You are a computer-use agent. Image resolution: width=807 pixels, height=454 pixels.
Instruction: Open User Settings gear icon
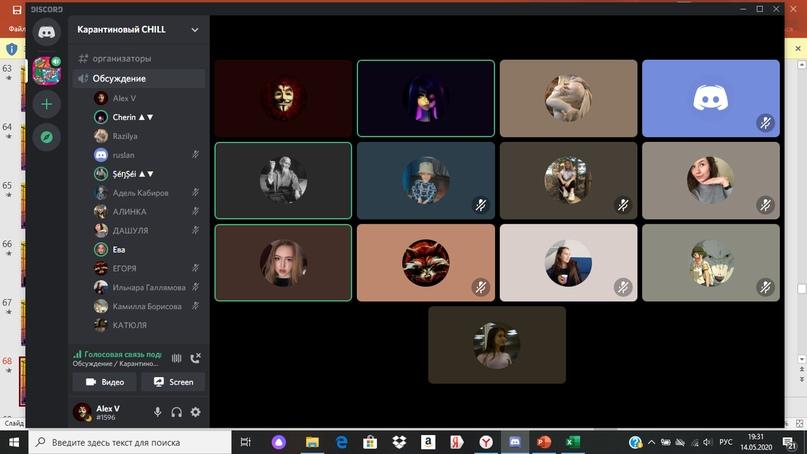(195, 412)
